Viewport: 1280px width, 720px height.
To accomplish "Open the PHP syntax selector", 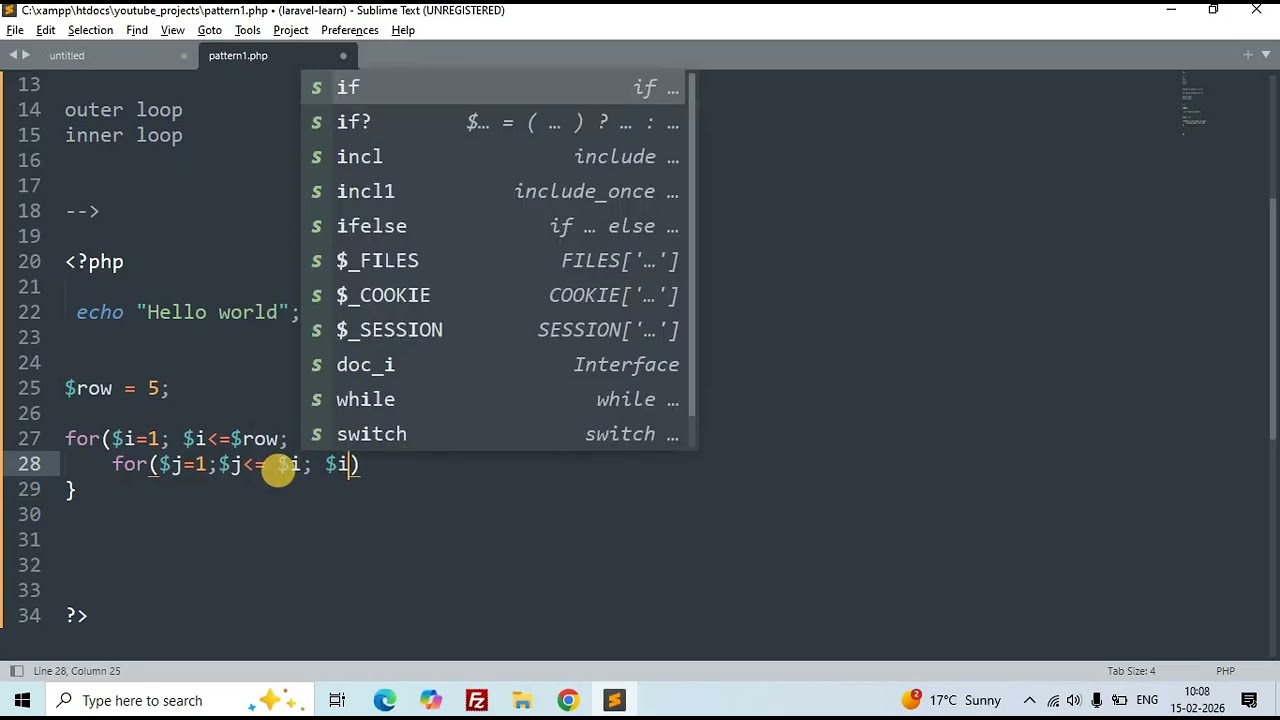I will point(1225,671).
